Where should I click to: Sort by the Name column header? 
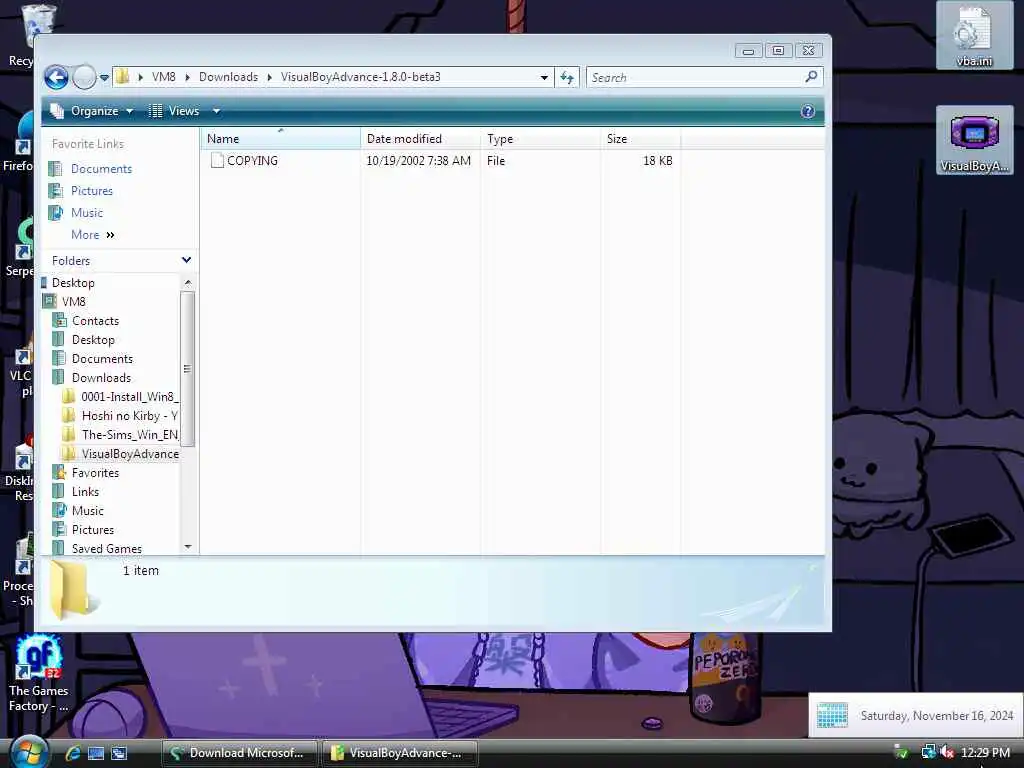coord(280,138)
